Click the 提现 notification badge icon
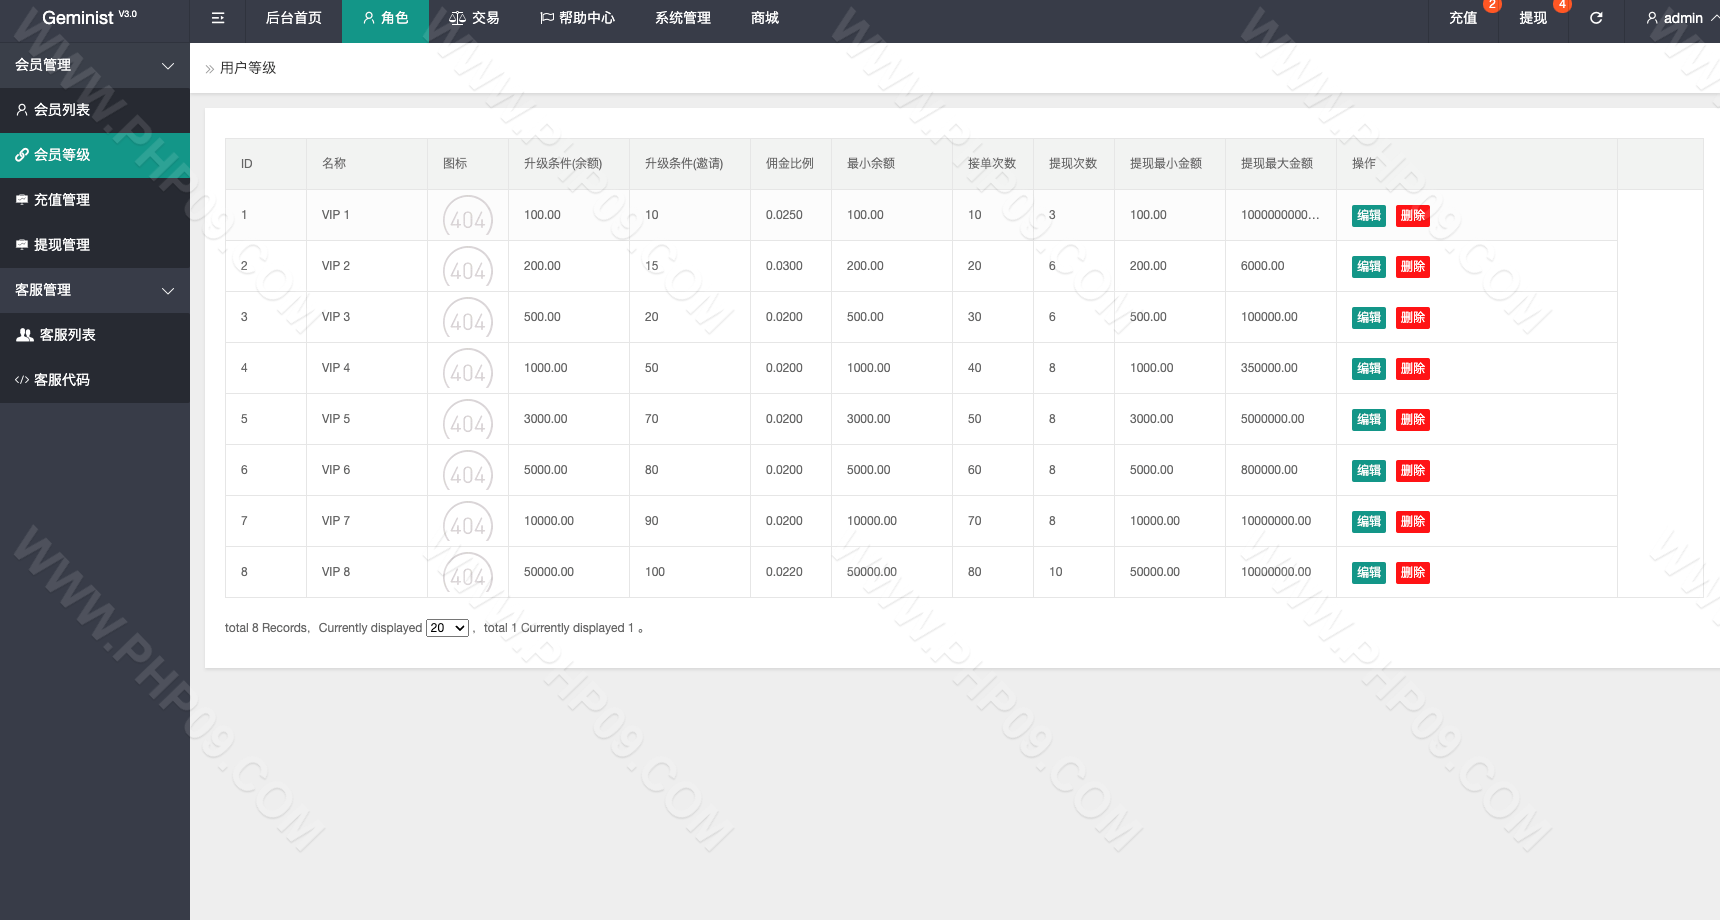The width and height of the screenshot is (1720, 920). [1561, 5]
